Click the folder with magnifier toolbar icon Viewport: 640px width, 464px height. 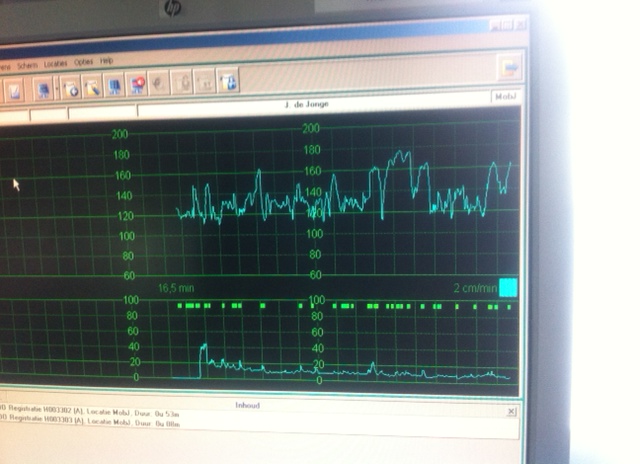tap(71, 88)
